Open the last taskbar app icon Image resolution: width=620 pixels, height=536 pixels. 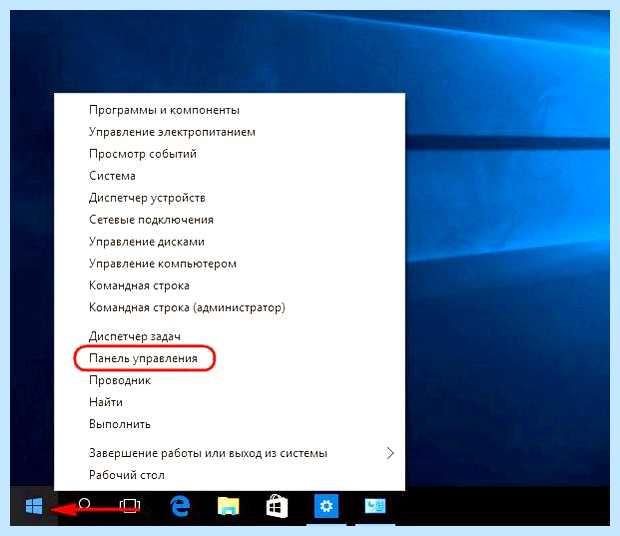(x=374, y=506)
